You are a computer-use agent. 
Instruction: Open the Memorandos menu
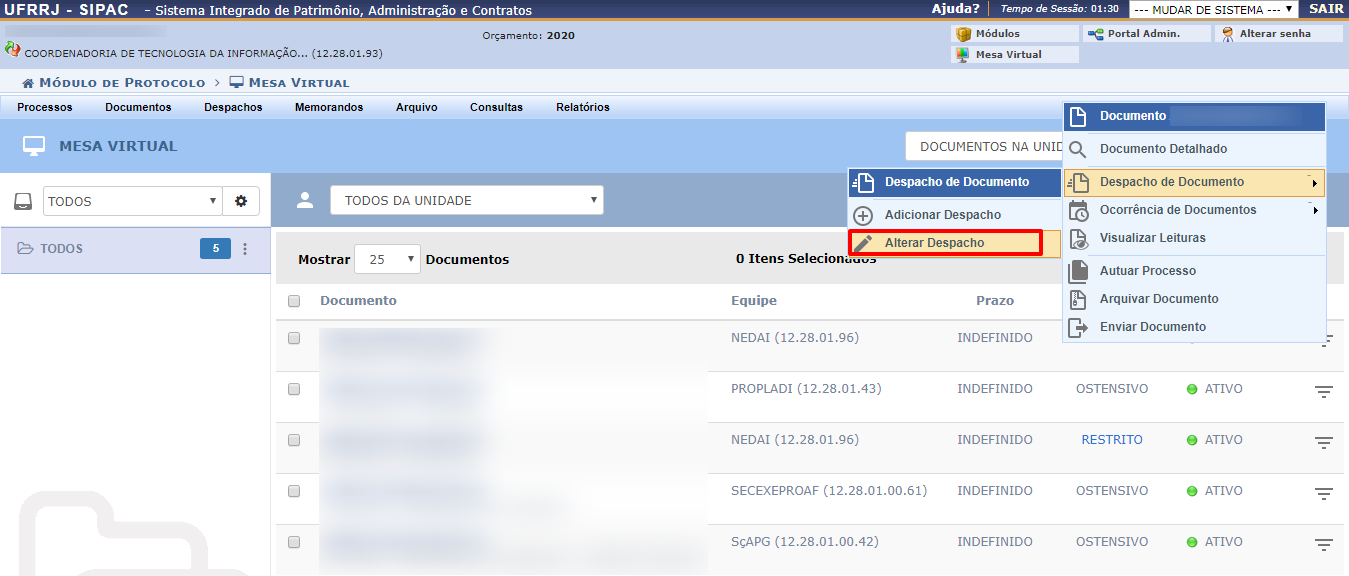click(x=329, y=107)
